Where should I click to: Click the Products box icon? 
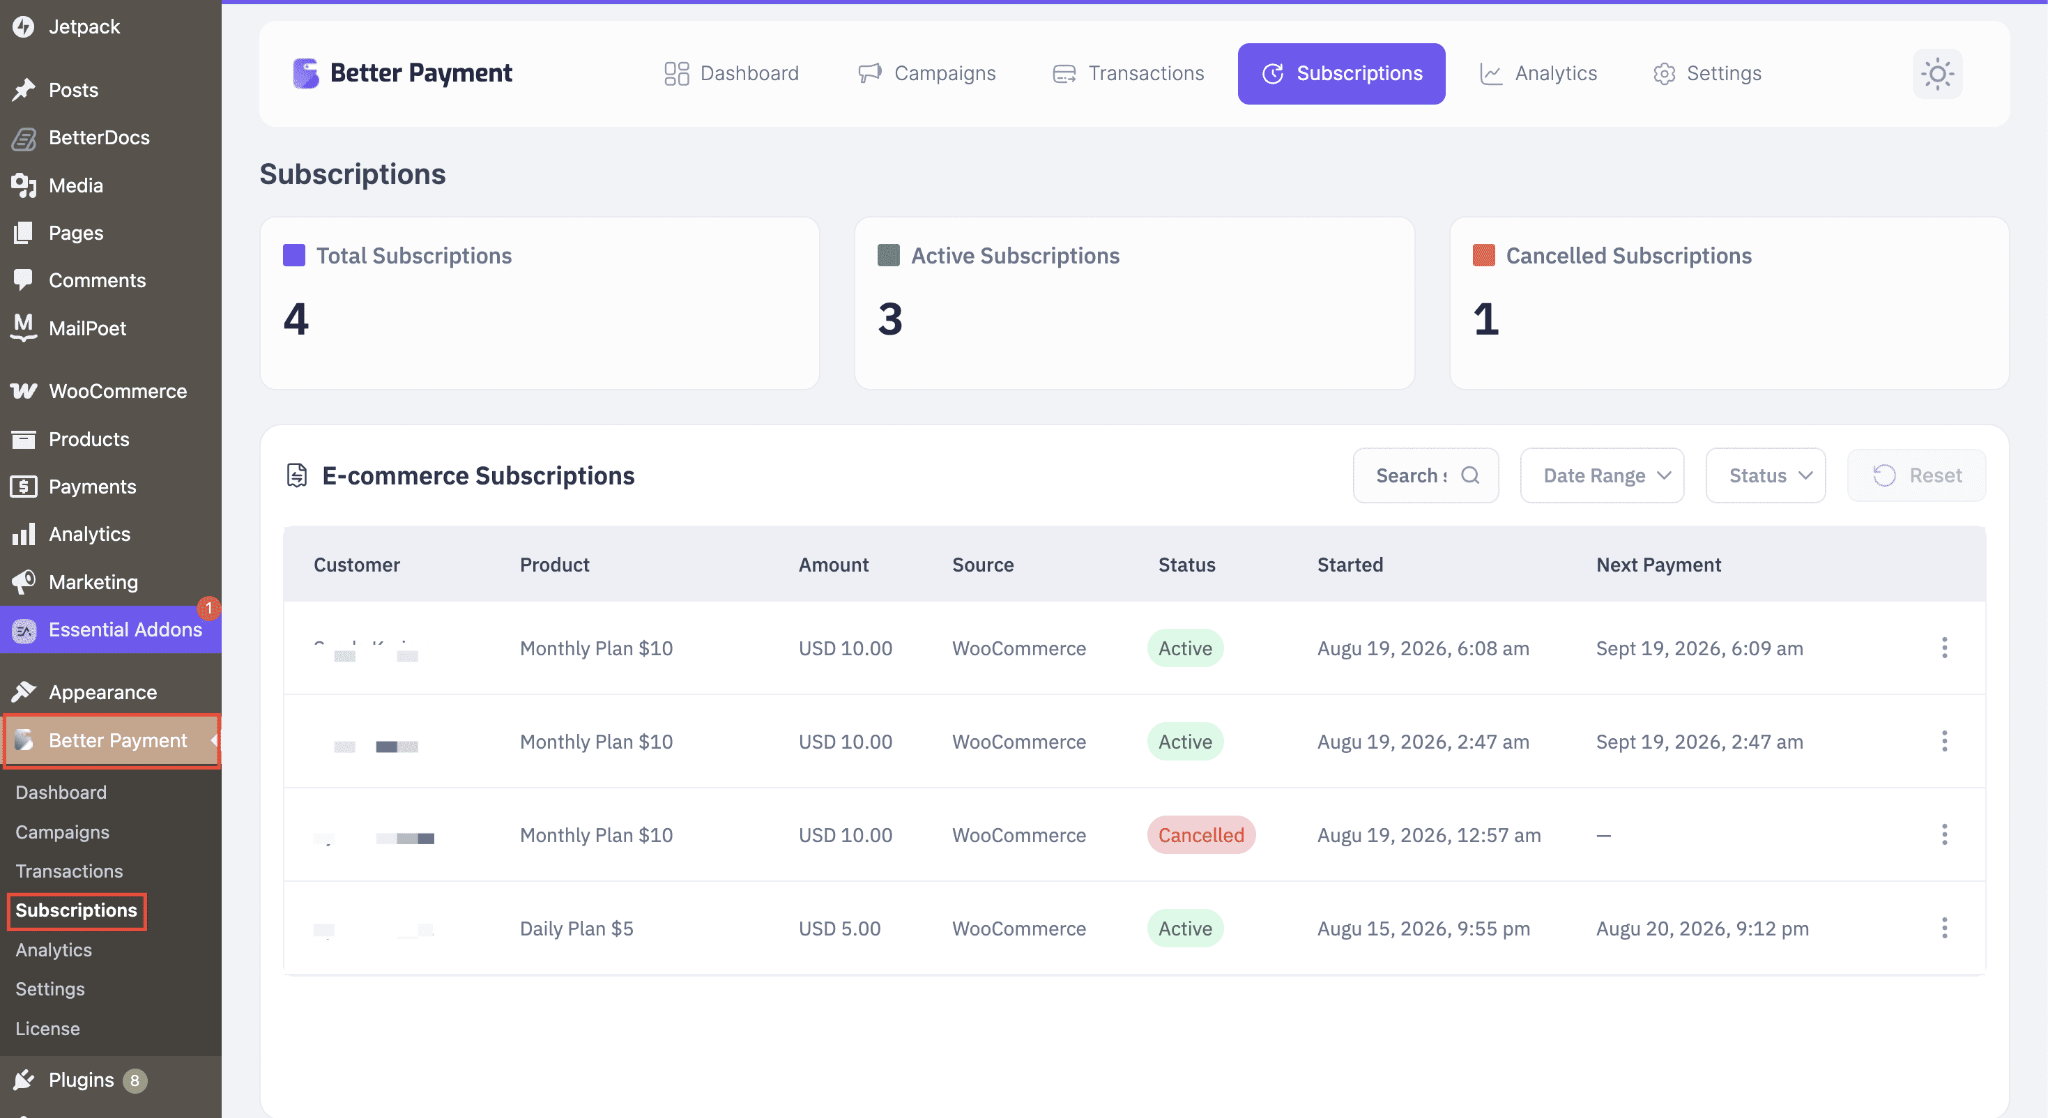(24, 439)
